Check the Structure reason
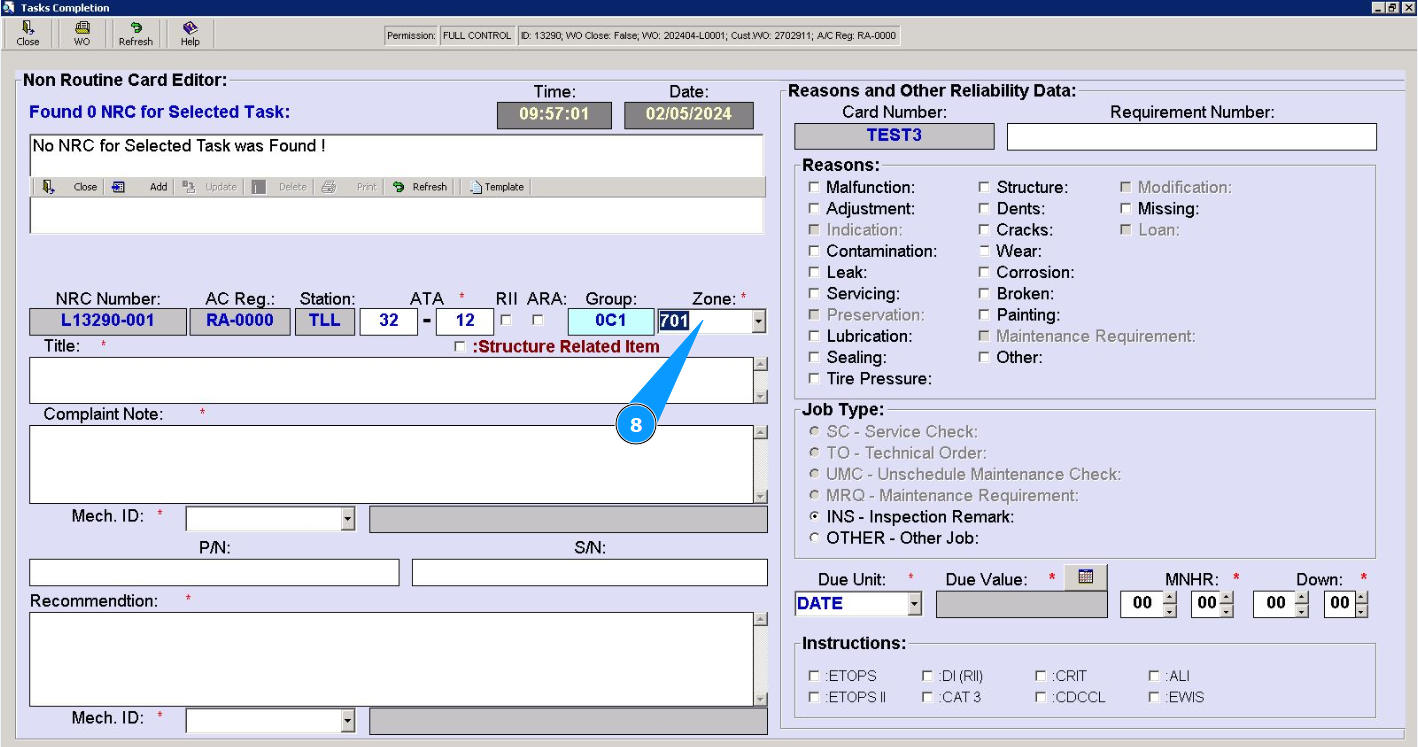Screen dimensions: 1418x747 984,187
